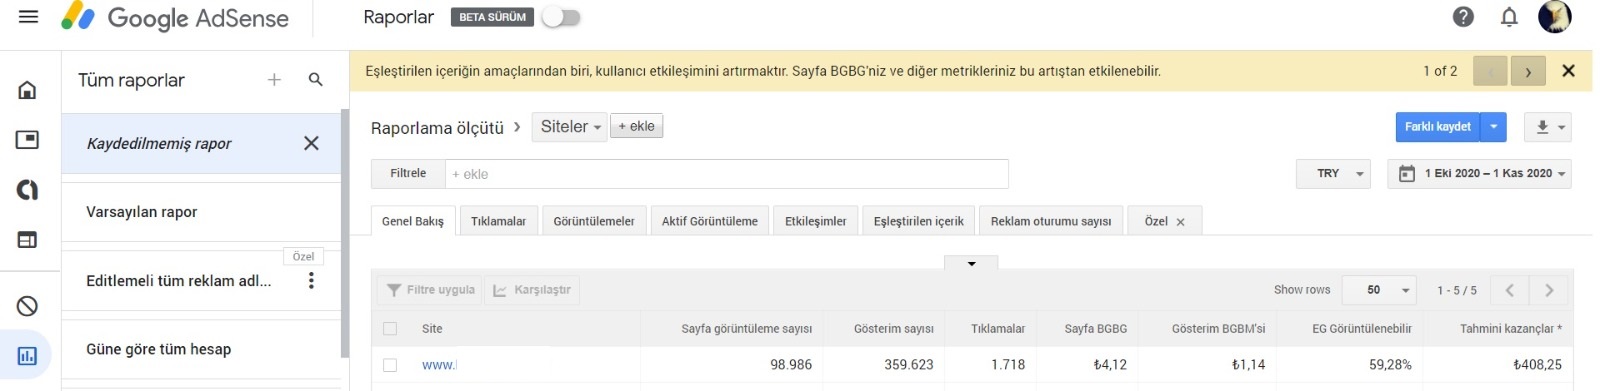Switch to Tıklamalar tab
1600x391 pixels.
[498, 221]
